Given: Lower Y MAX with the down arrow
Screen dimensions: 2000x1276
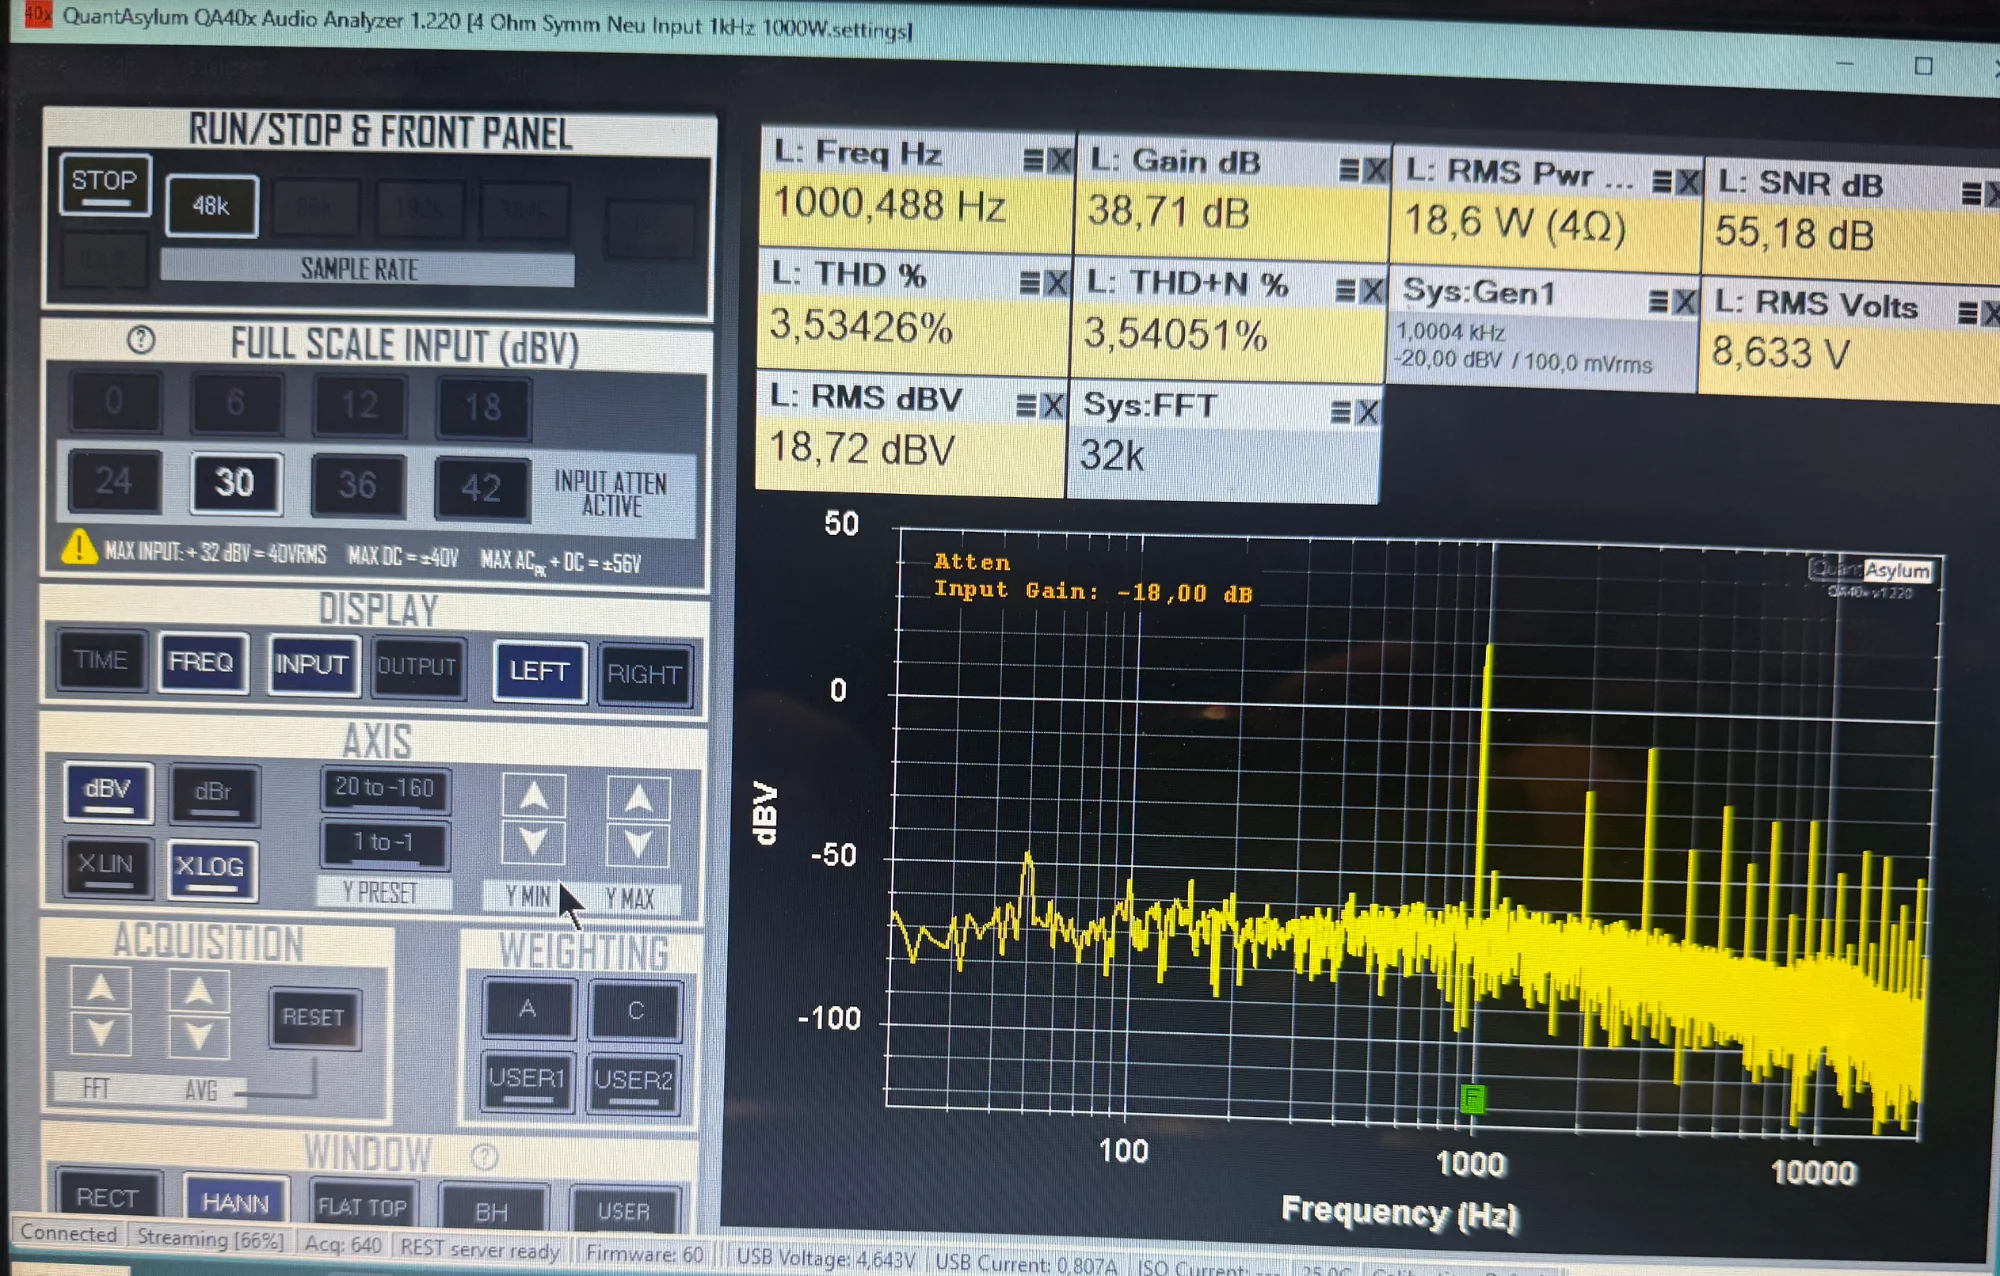Looking at the screenshot, I should pyautogui.click(x=639, y=845).
